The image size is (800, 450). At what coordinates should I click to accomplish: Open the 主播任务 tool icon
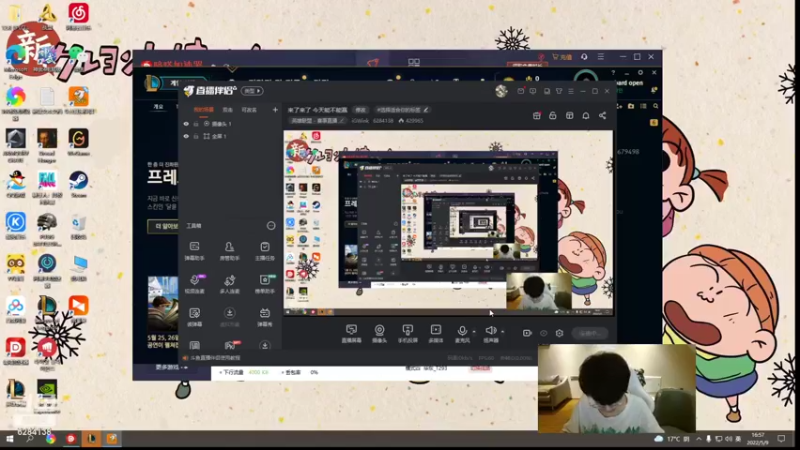[265, 251]
